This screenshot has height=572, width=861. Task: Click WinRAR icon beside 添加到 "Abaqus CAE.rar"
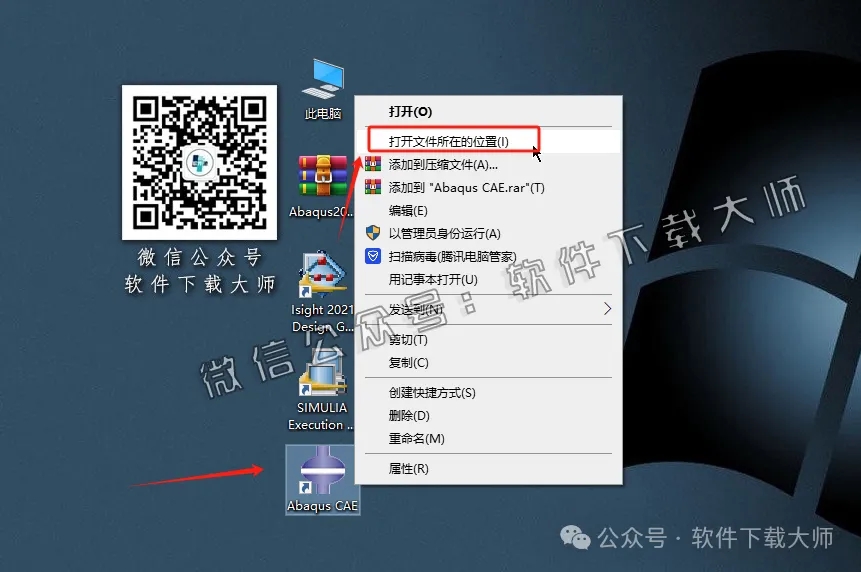pyautogui.click(x=373, y=187)
